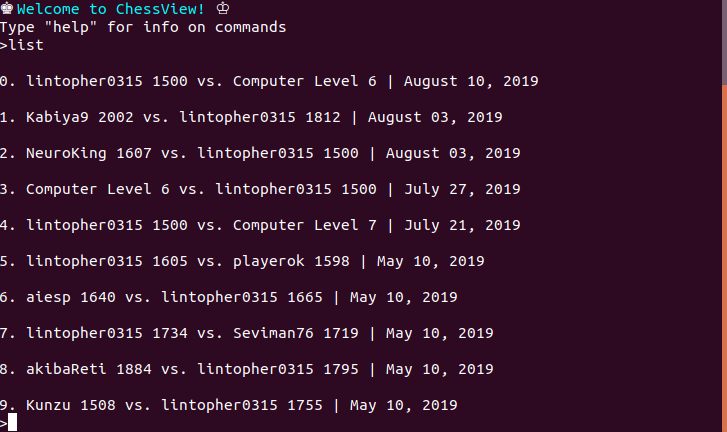Click the scrollbar track above the handle
This screenshot has height=432, width=727.
[724, 43]
